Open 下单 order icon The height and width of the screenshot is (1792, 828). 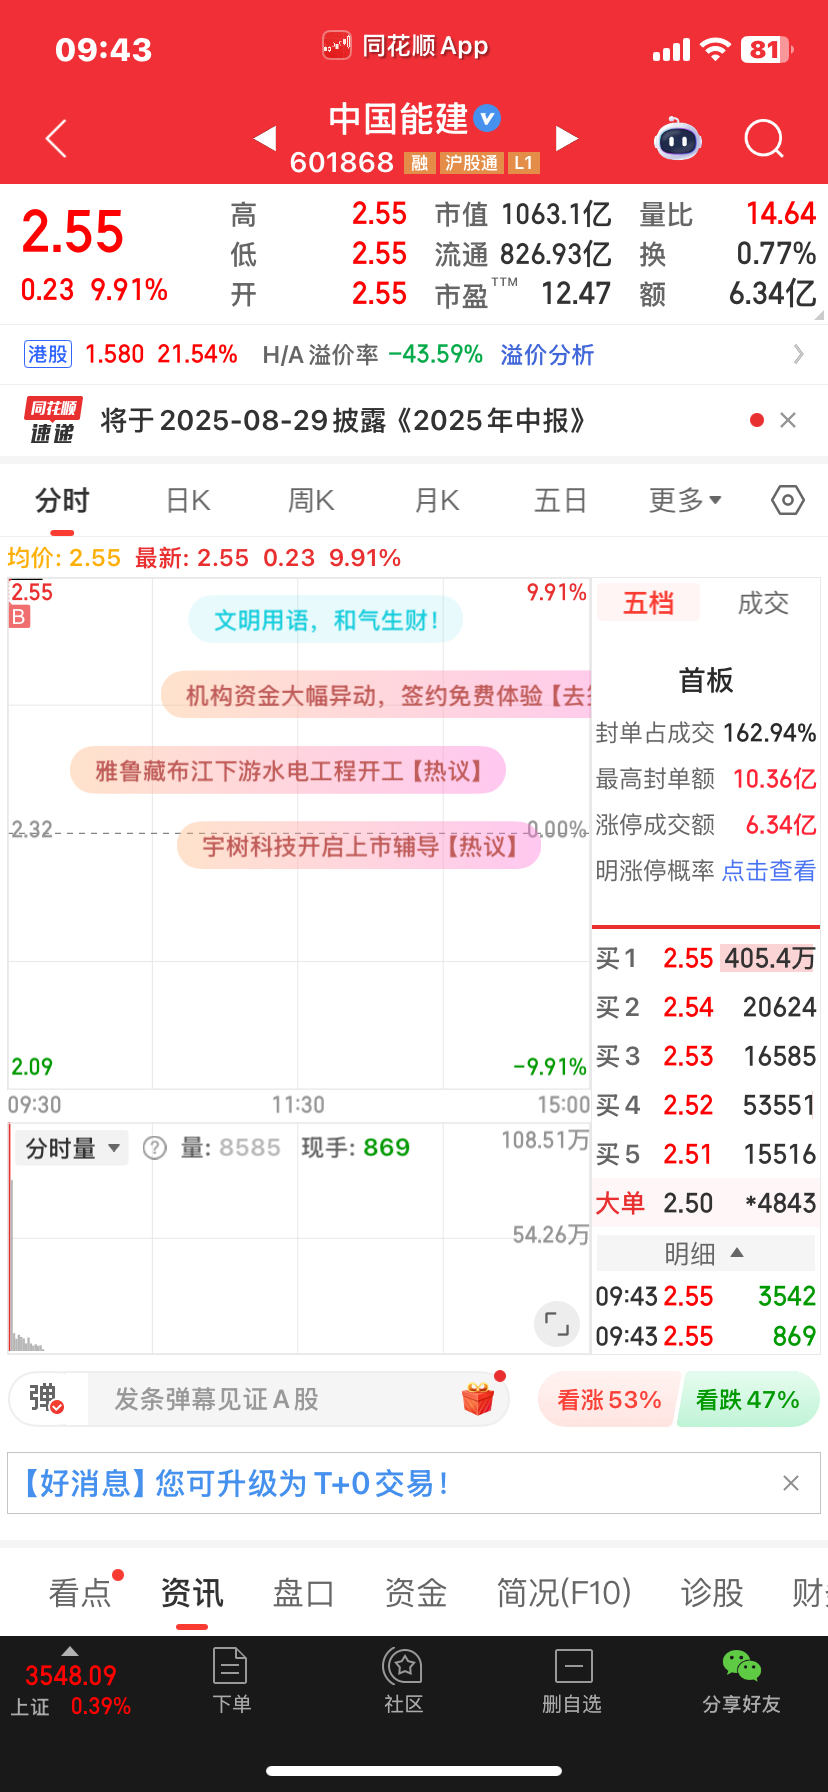pyautogui.click(x=231, y=1681)
